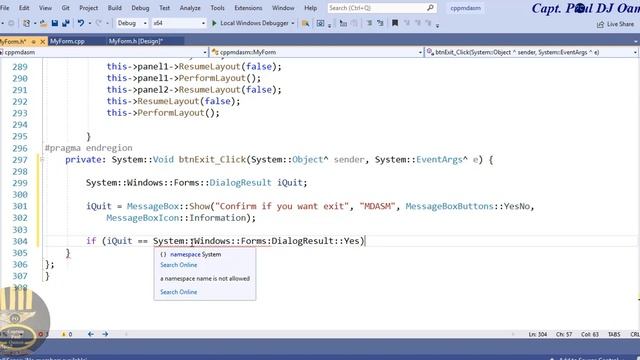Open the Edit menu
This screenshot has width=640, height=360.
[24, 8]
